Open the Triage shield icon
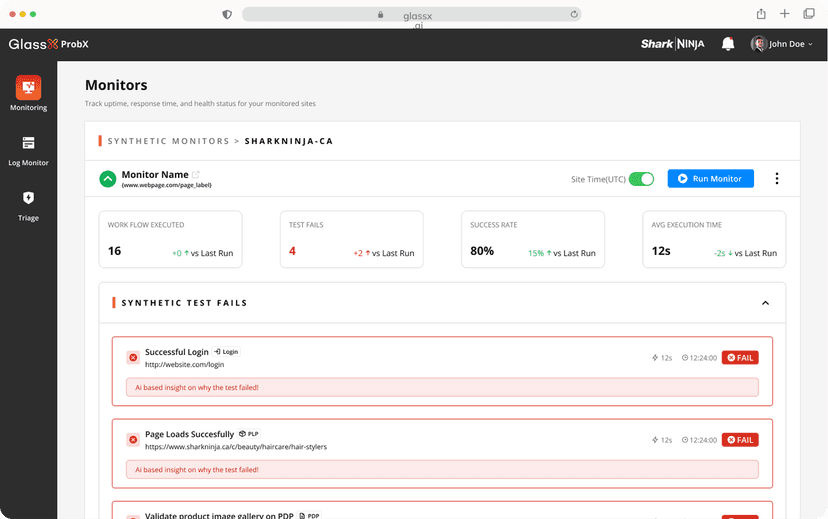This screenshot has width=828, height=519. pos(29,197)
